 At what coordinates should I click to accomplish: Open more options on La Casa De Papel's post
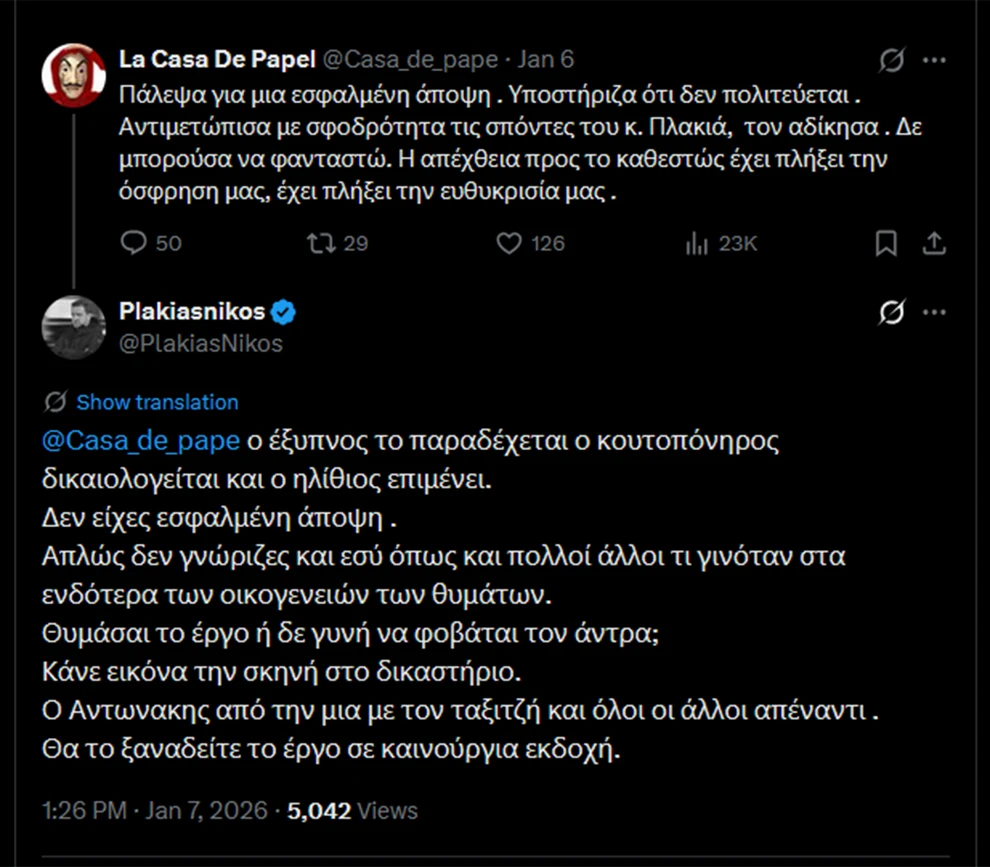(x=934, y=61)
